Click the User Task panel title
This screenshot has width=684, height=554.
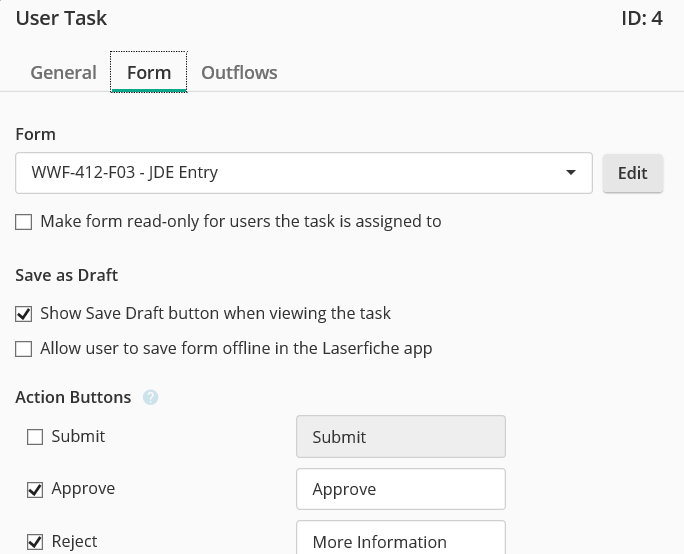point(61,18)
